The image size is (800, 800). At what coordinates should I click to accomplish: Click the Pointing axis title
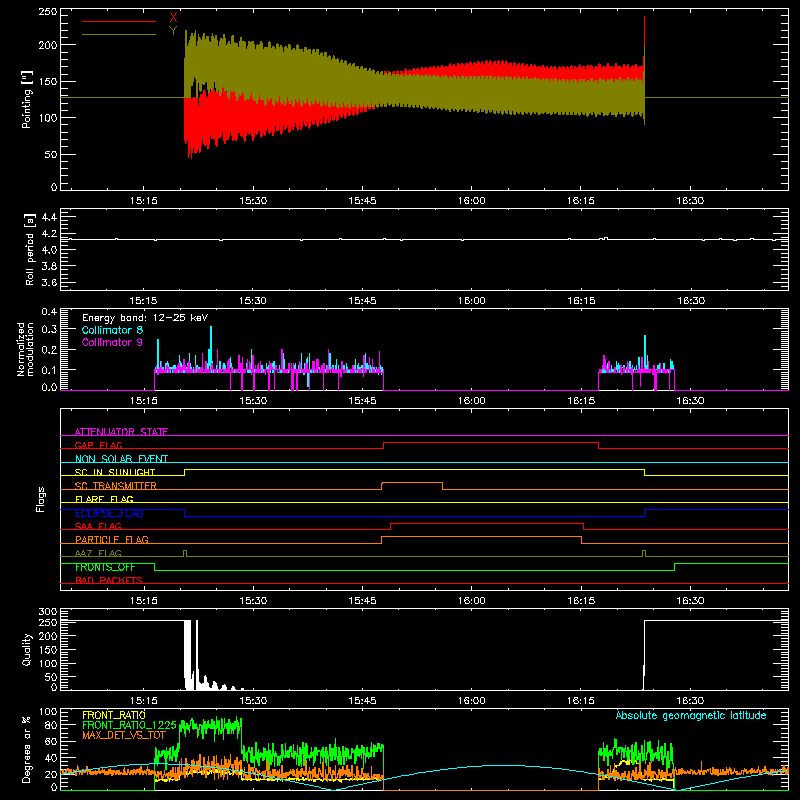tap(27, 99)
